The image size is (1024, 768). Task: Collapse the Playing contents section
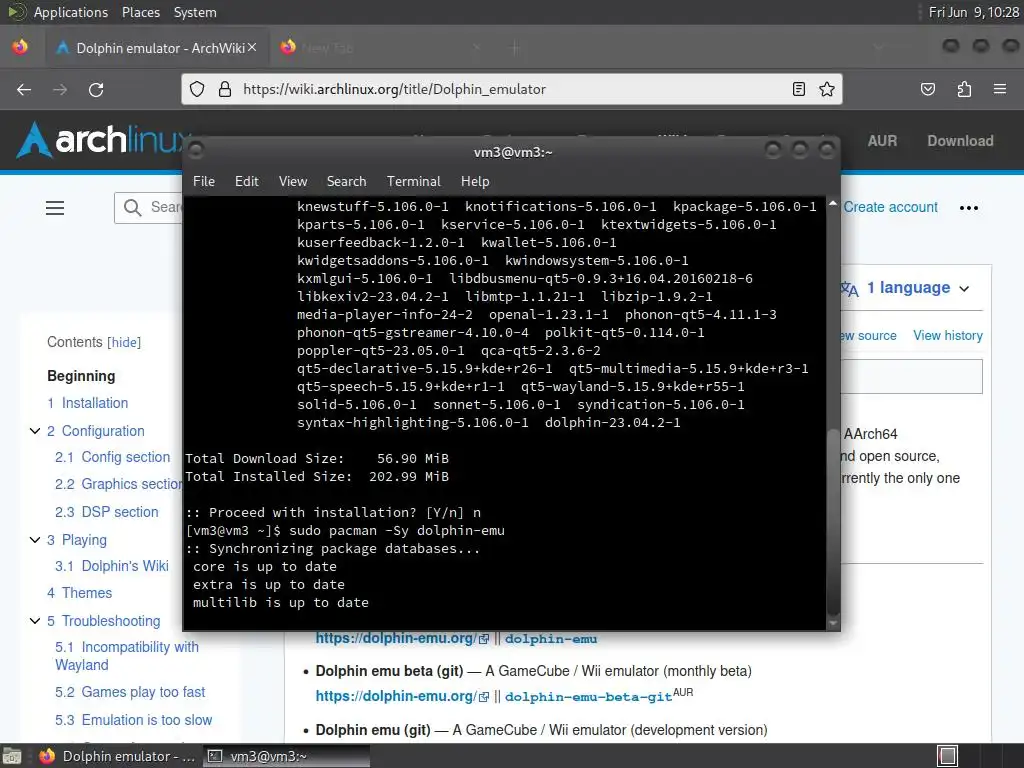[35, 539]
